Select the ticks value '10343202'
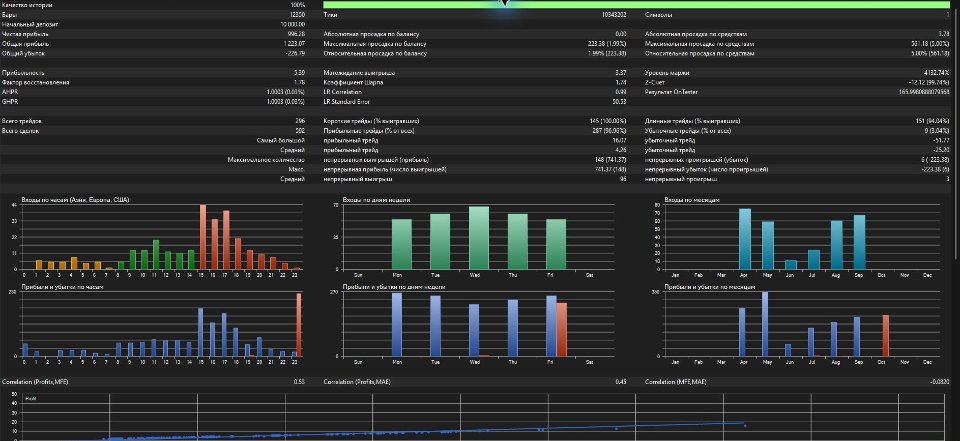 tap(614, 15)
